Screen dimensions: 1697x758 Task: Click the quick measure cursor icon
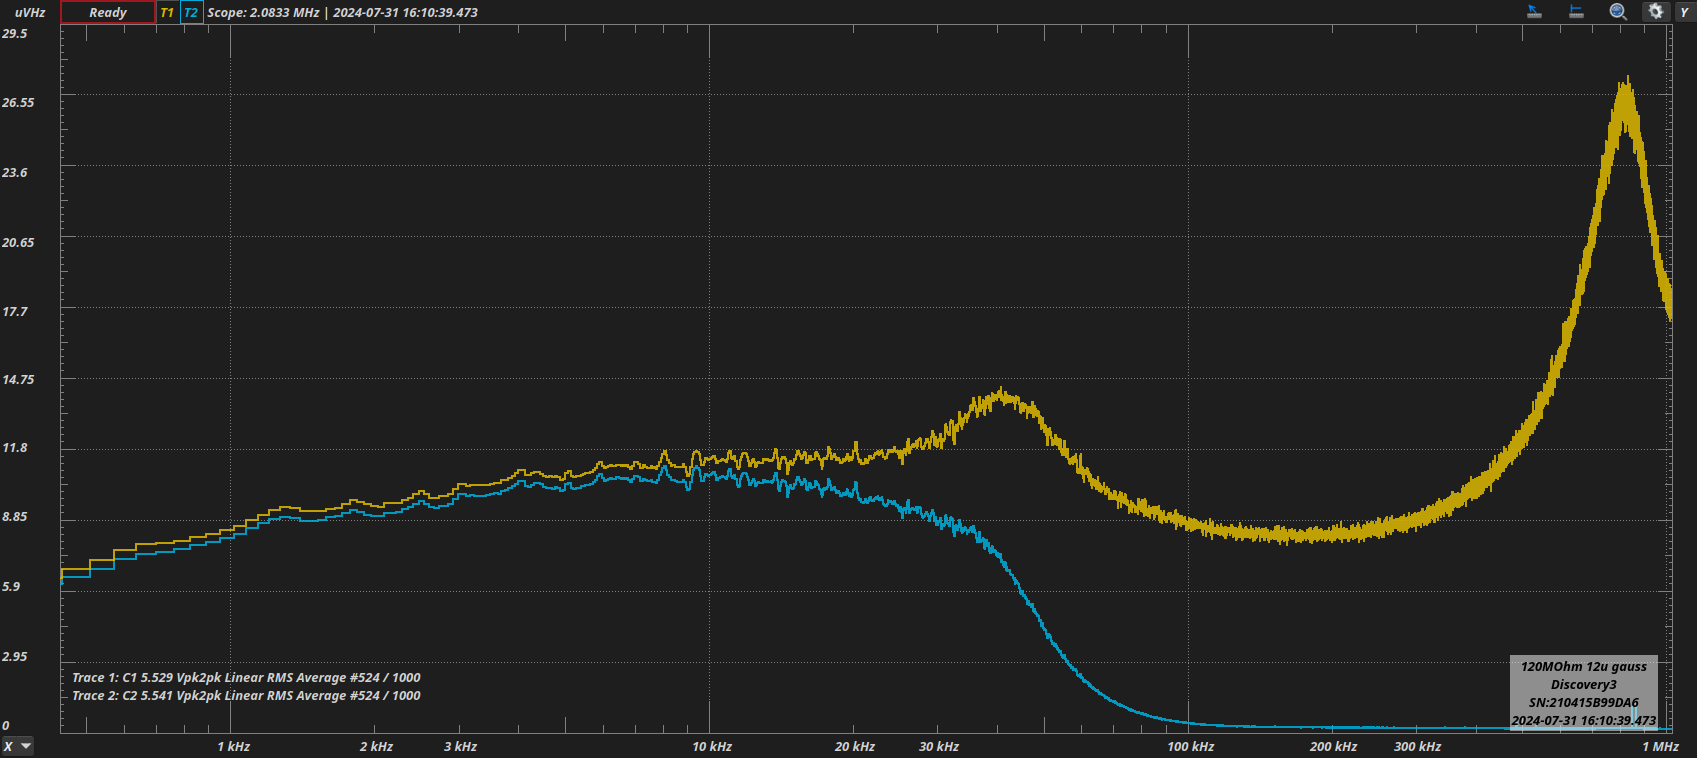point(1534,12)
